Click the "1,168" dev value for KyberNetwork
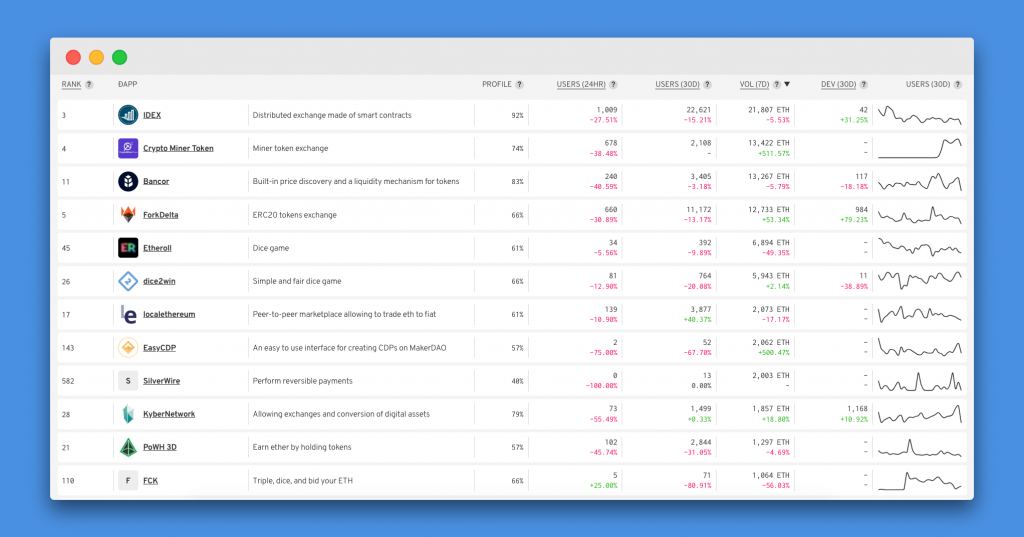1024x537 pixels. [x=857, y=409]
